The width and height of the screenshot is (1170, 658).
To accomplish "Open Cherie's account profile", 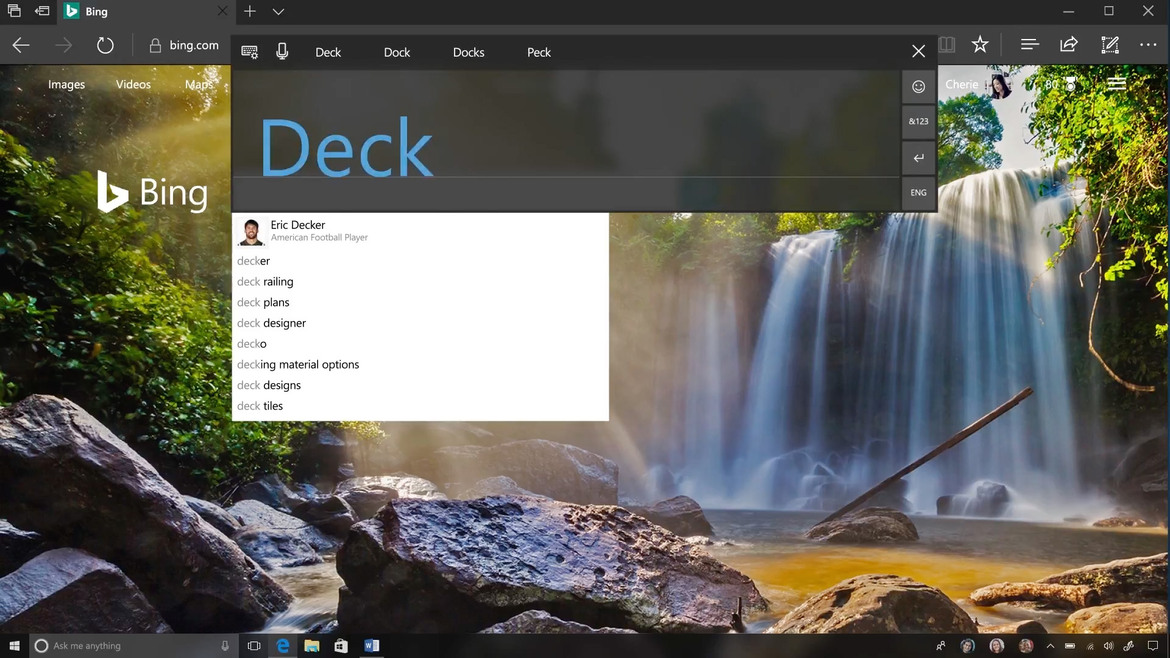I will coord(961,84).
